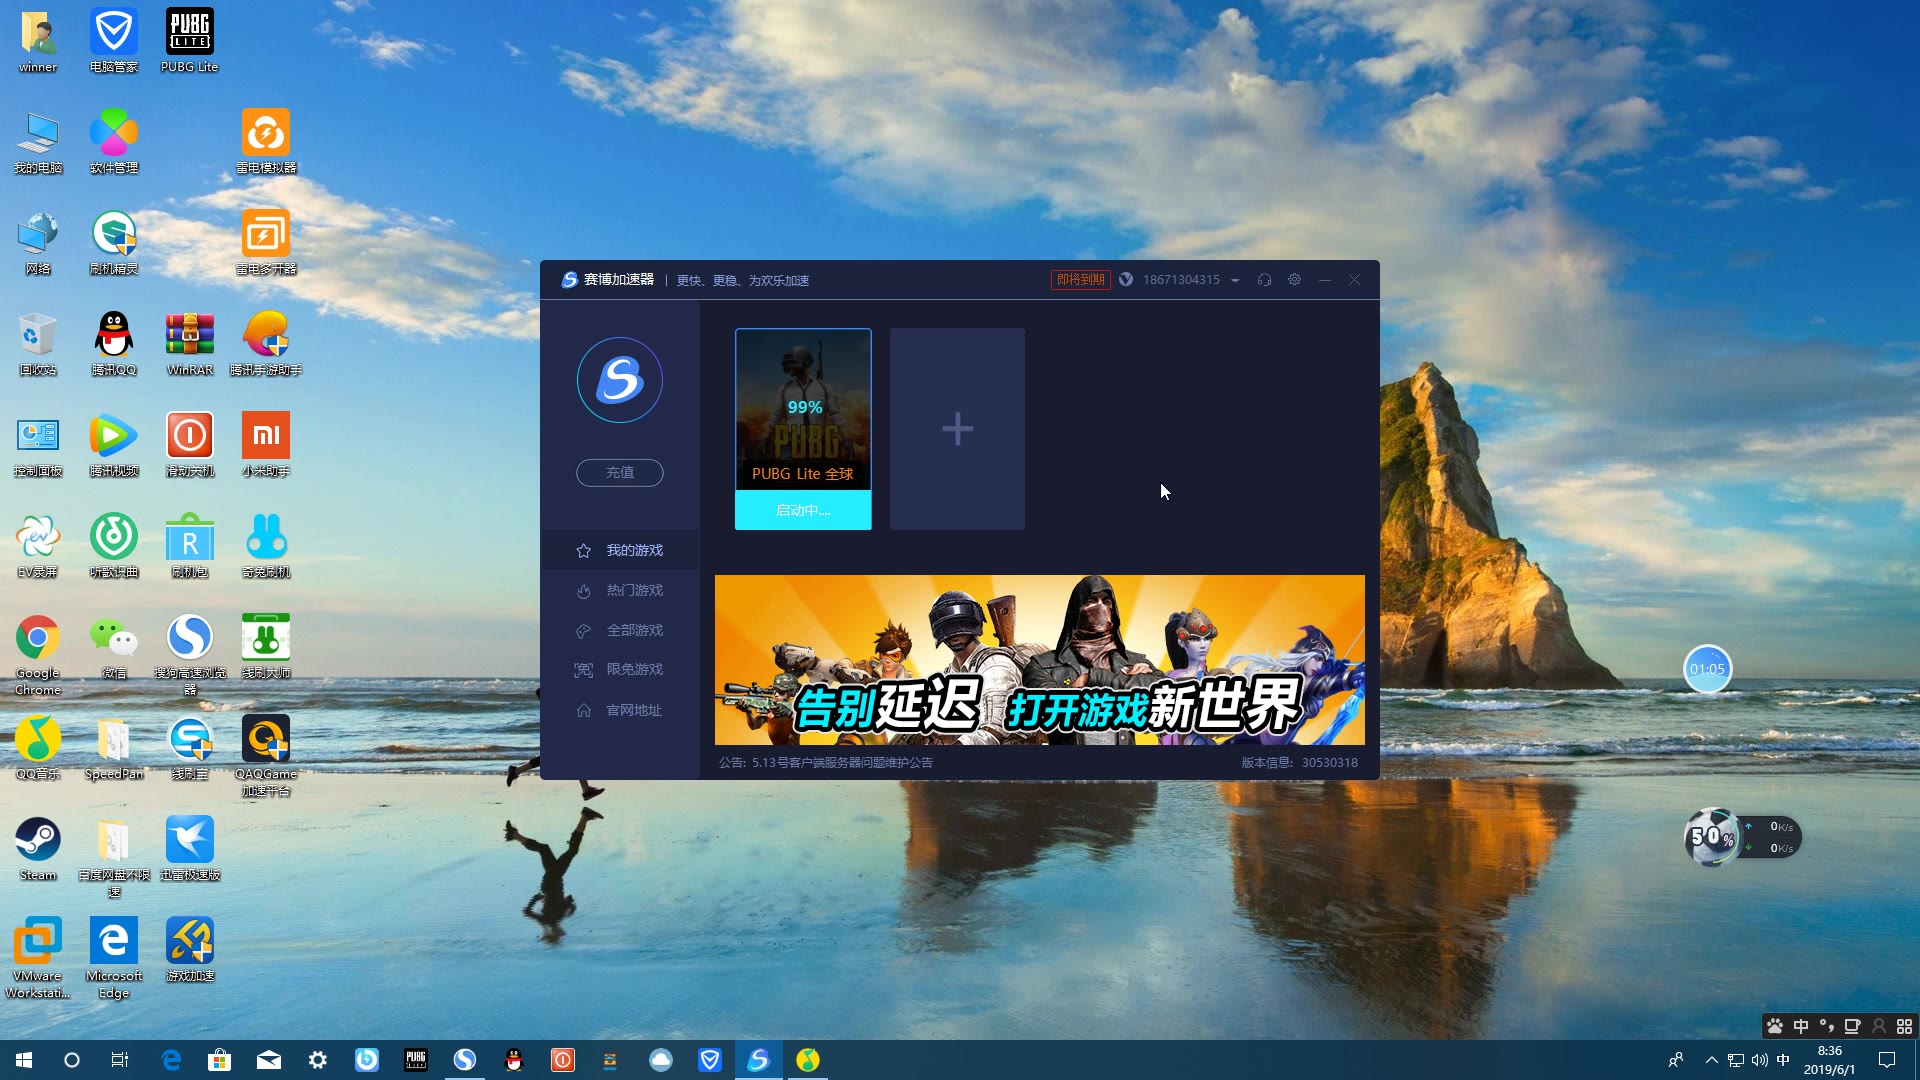Screen dimensions: 1920x1080
Task: Open 腾讯视频 desktop icon
Action: point(113,445)
